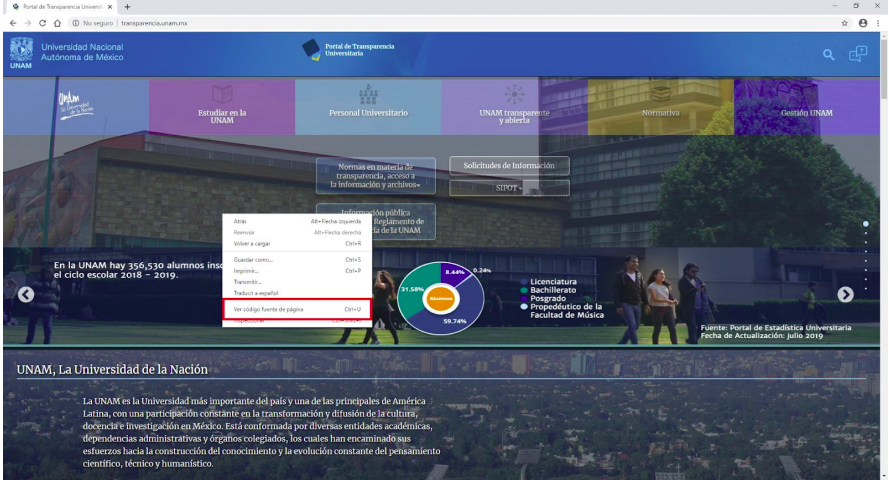This screenshot has width=889, height=480.
Task: Open the Gestión UNAM section
Action: (807, 107)
